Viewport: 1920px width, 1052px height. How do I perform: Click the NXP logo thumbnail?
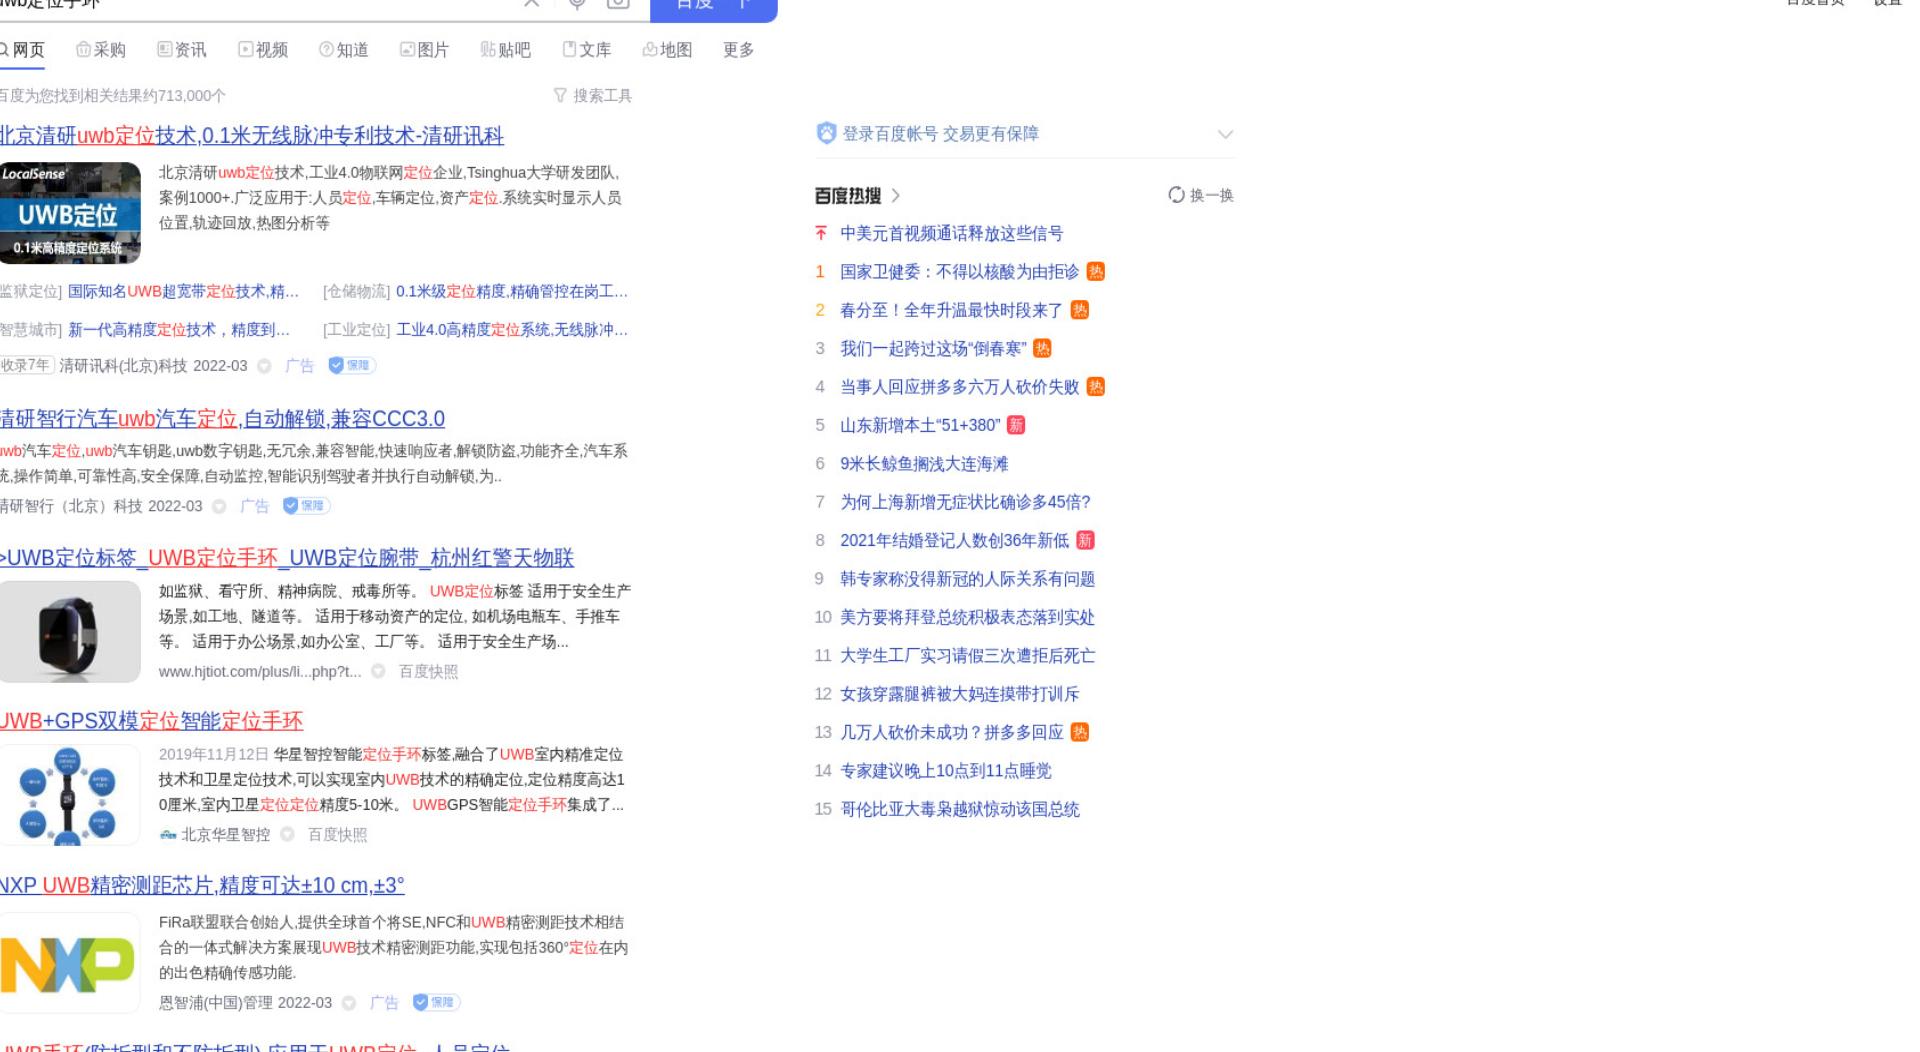point(70,963)
